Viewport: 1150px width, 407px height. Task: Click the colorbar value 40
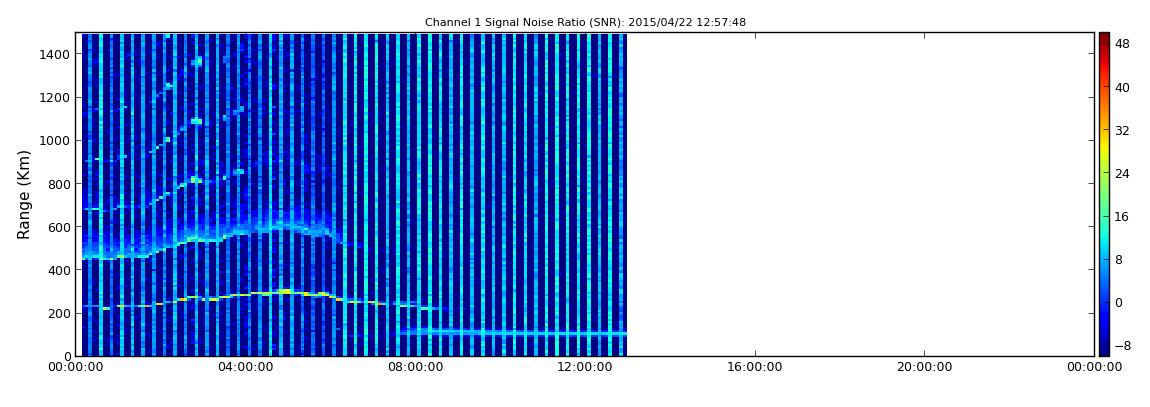(x=1122, y=88)
